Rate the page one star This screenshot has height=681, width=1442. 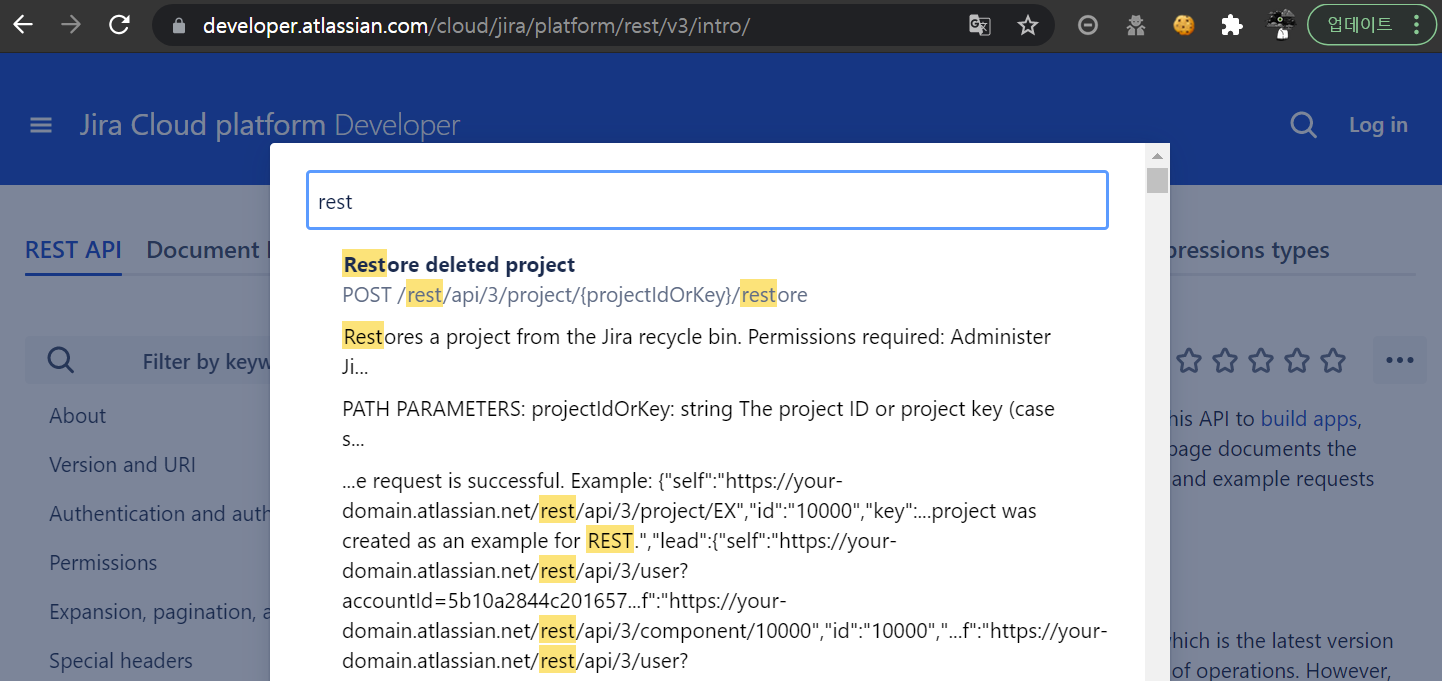tap(1188, 360)
